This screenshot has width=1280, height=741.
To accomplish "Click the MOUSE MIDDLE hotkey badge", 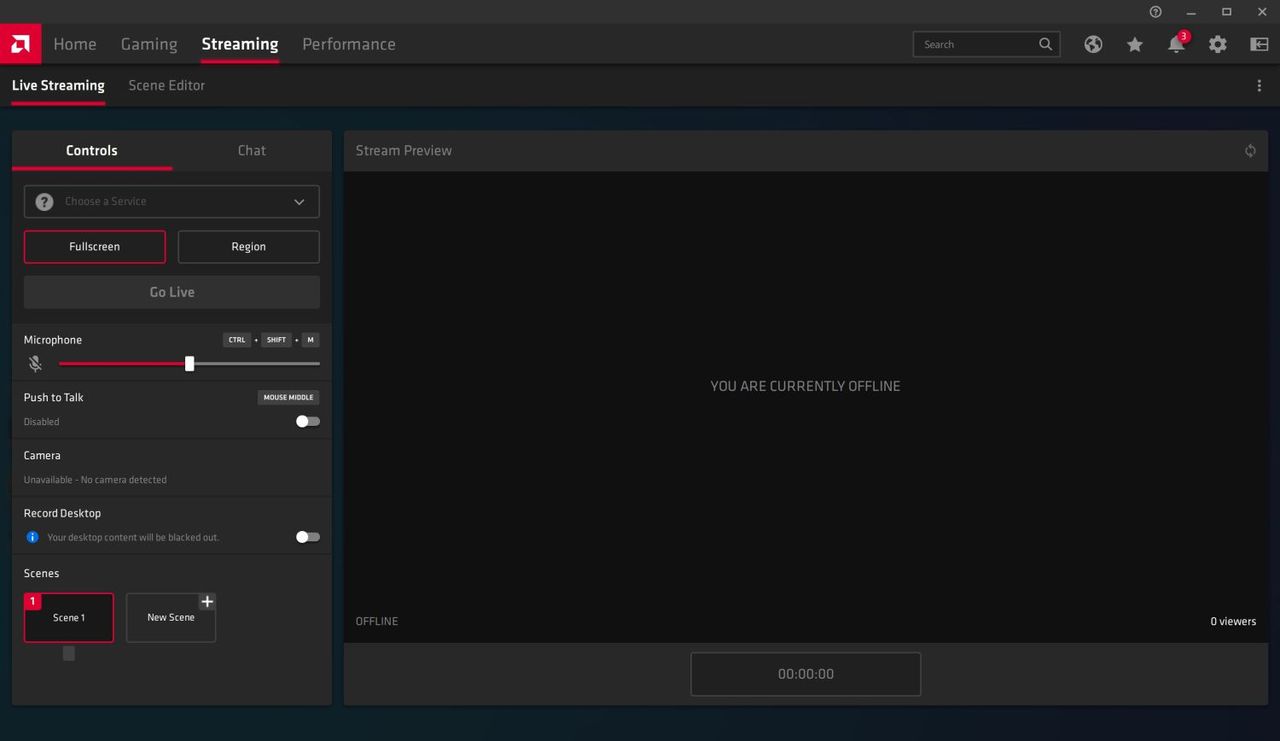I will (x=289, y=398).
